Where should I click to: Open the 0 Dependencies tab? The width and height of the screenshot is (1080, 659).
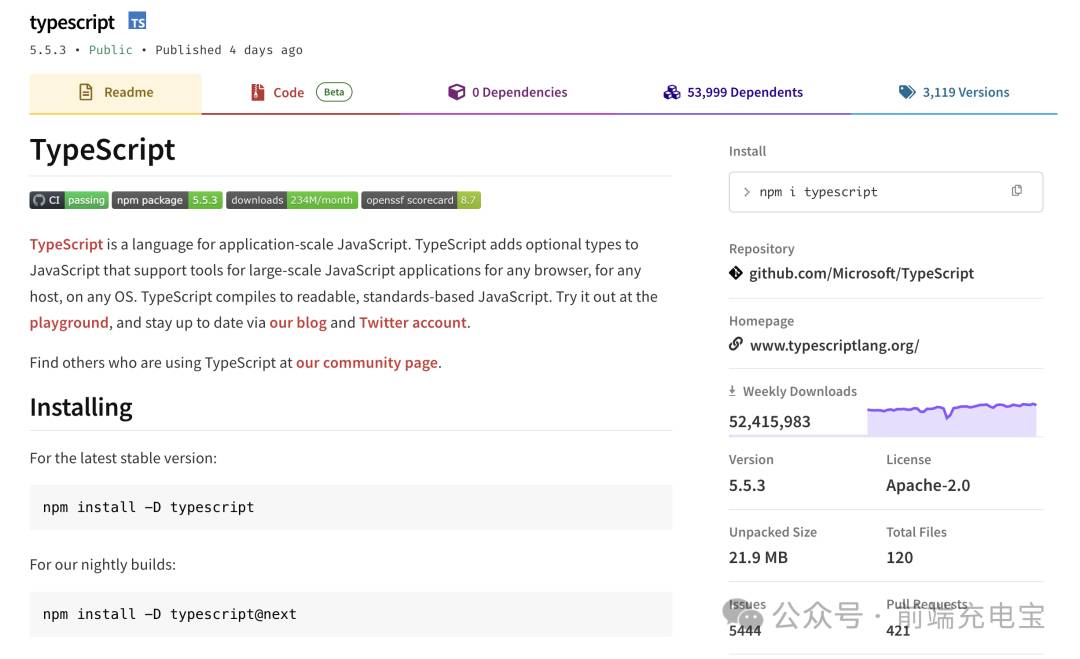tap(508, 92)
